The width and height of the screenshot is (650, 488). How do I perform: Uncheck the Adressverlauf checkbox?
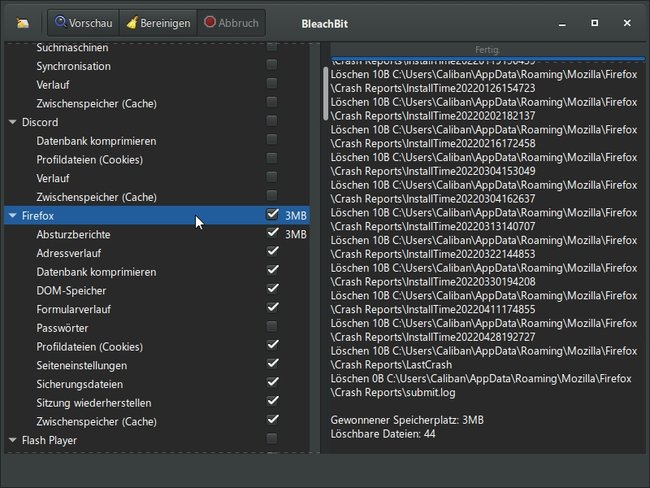[x=272, y=252]
